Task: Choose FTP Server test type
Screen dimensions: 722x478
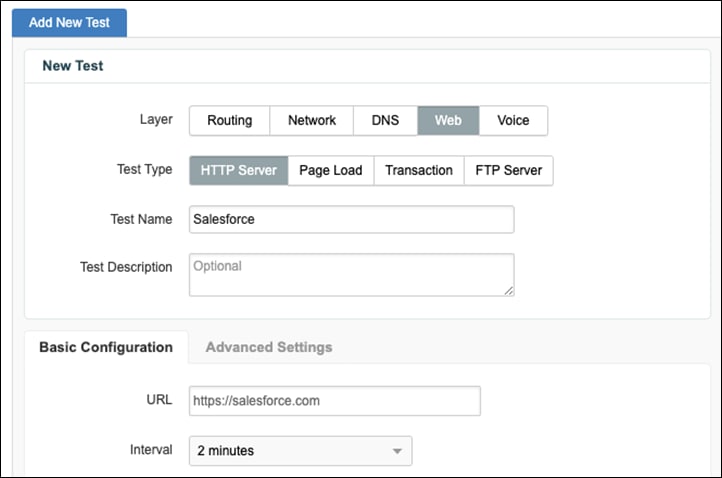Action: pos(509,170)
